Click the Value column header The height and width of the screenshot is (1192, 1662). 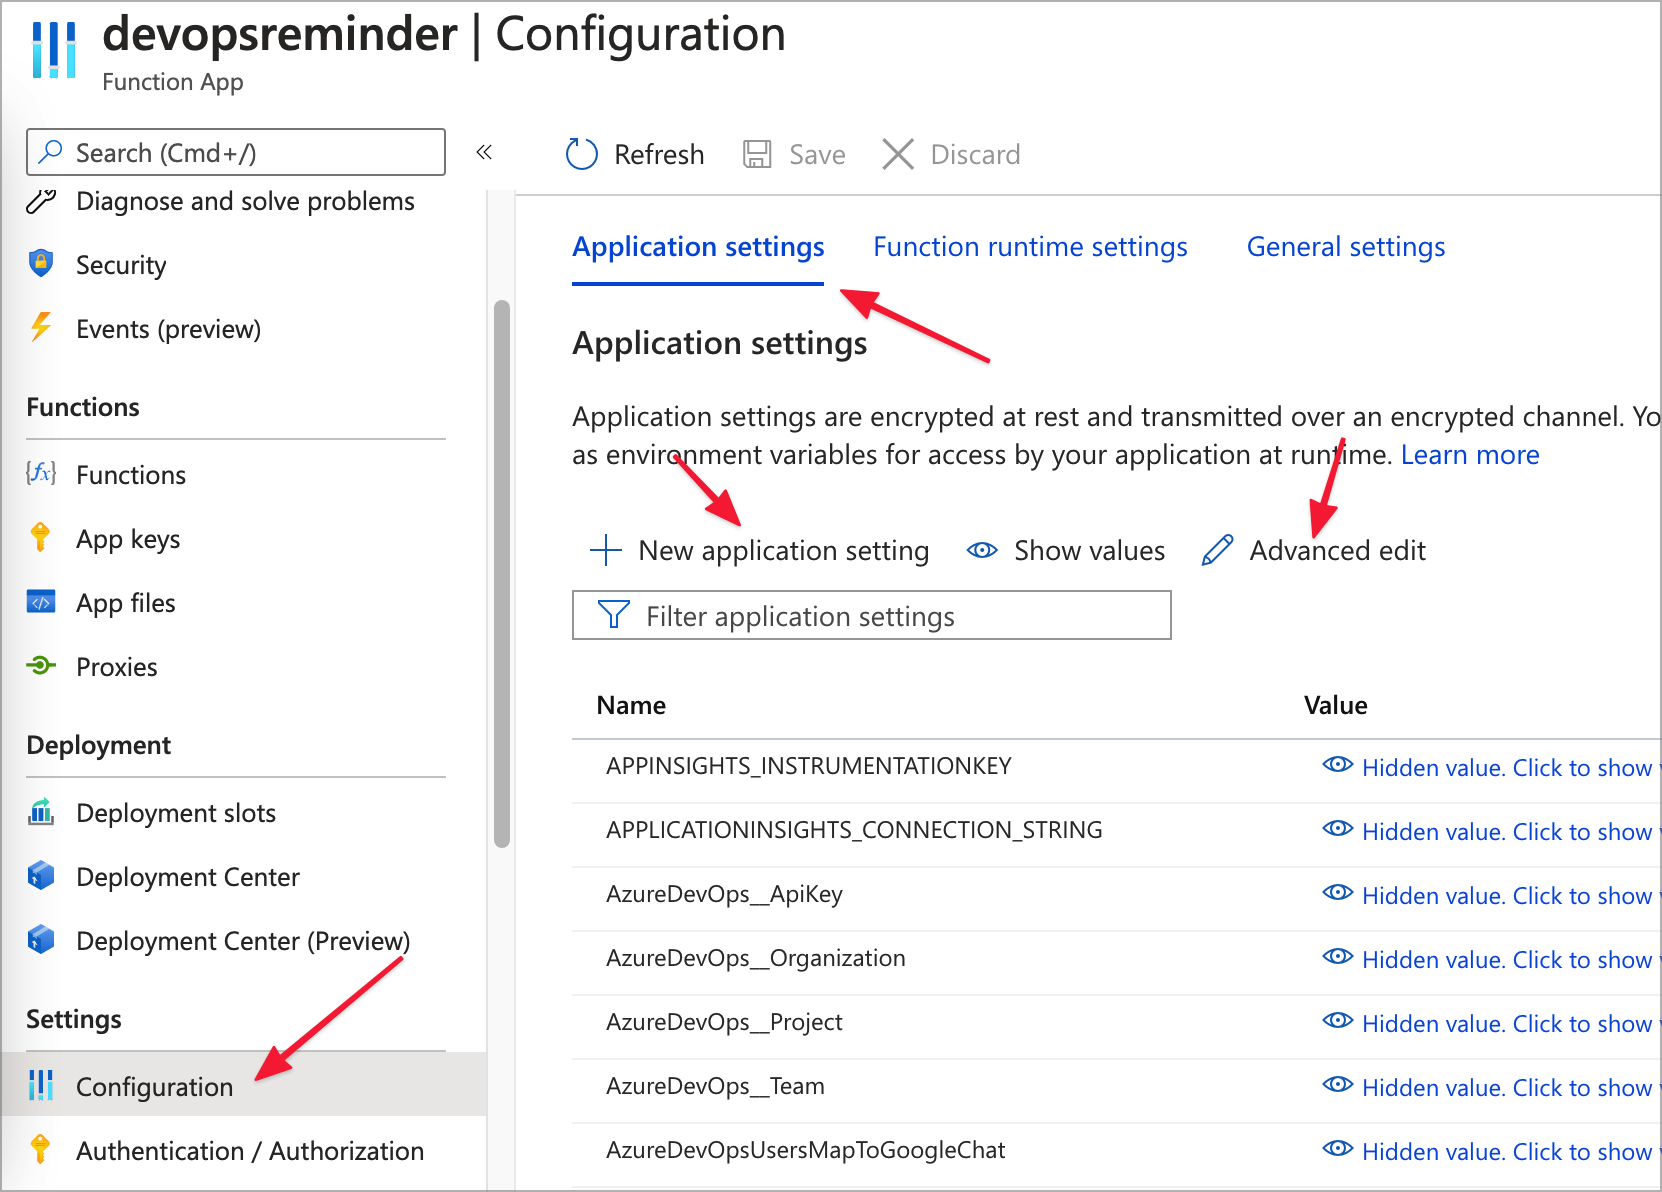coord(1335,705)
